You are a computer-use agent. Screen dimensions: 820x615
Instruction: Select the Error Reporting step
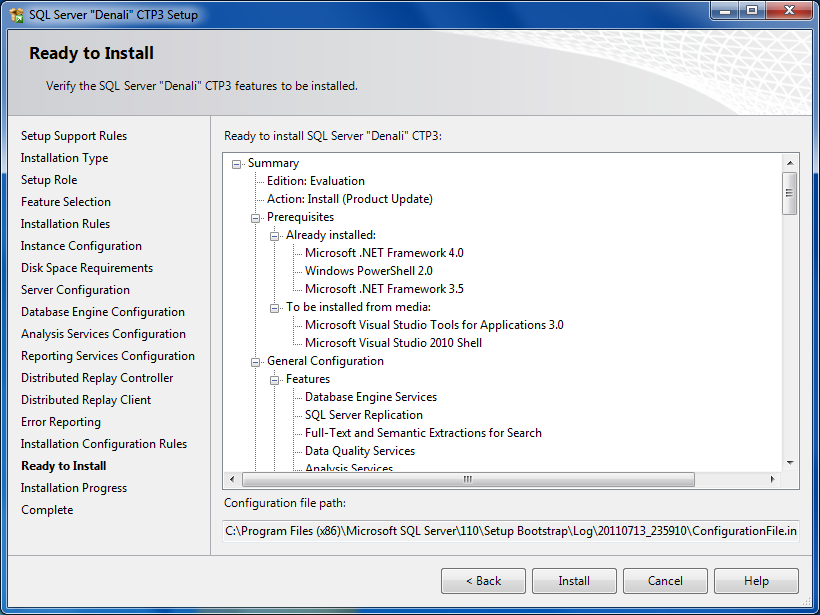click(61, 422)
